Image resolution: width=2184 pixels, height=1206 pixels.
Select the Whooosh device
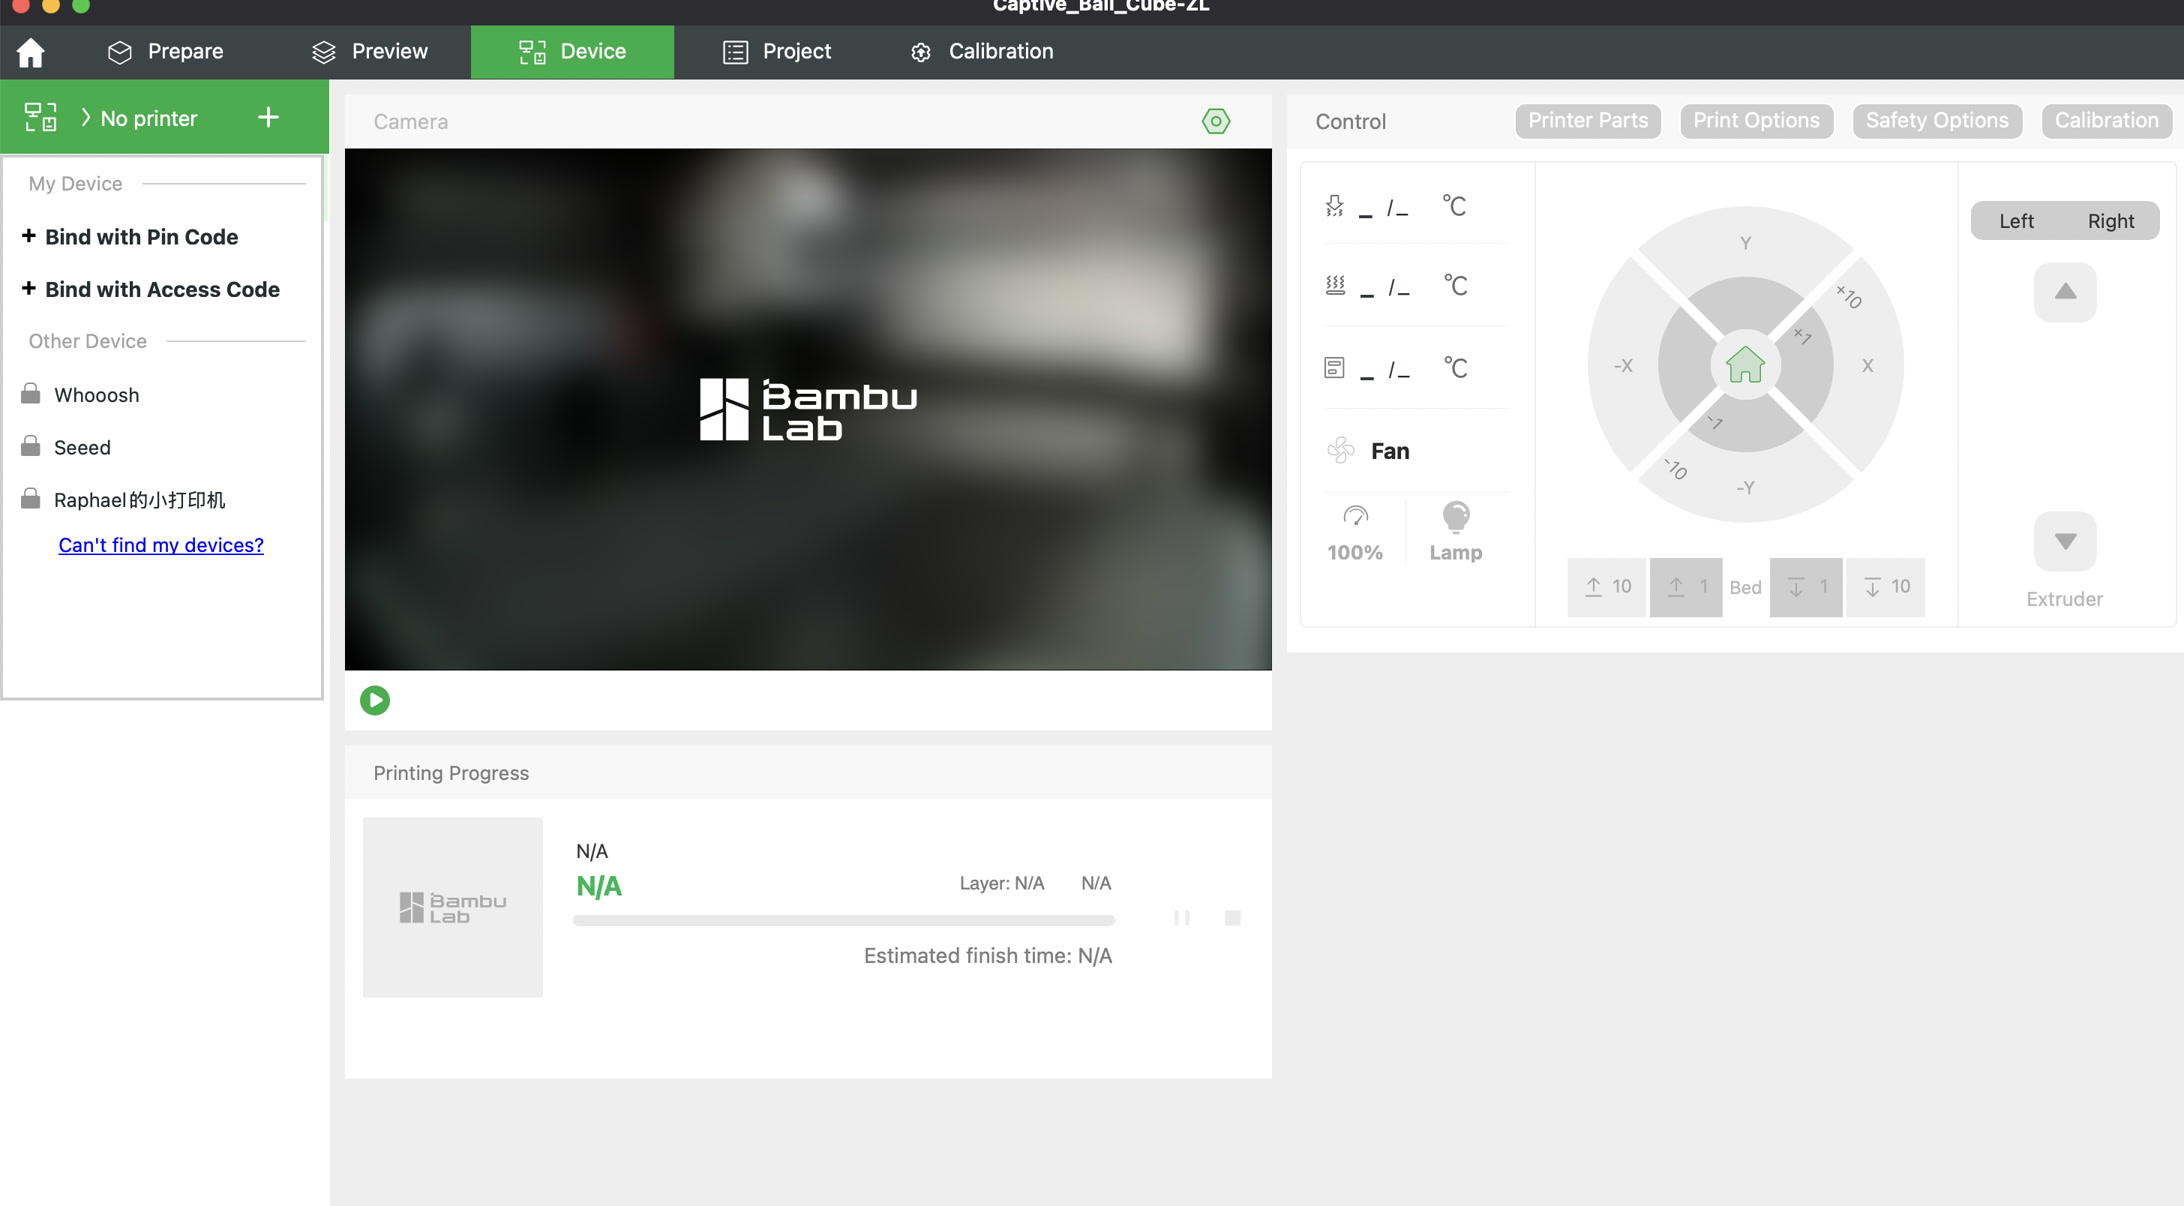(x=97, y=395)
